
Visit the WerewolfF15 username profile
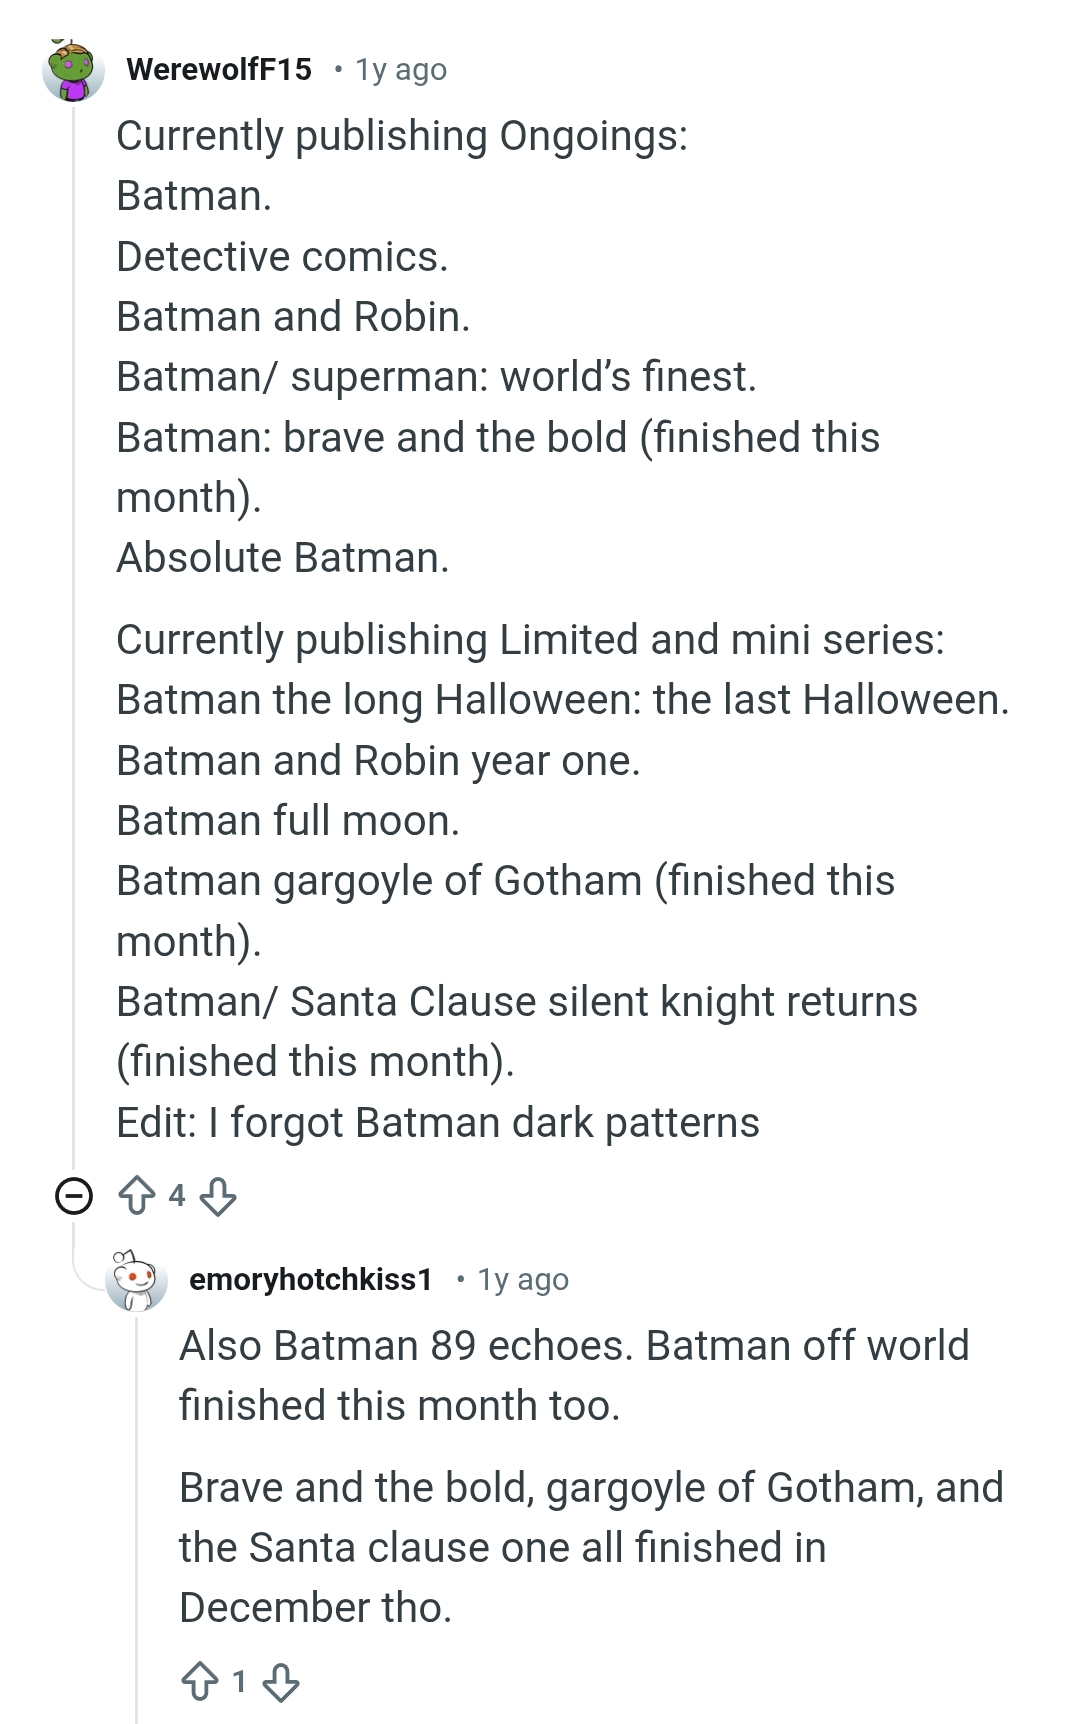[219, 69]
